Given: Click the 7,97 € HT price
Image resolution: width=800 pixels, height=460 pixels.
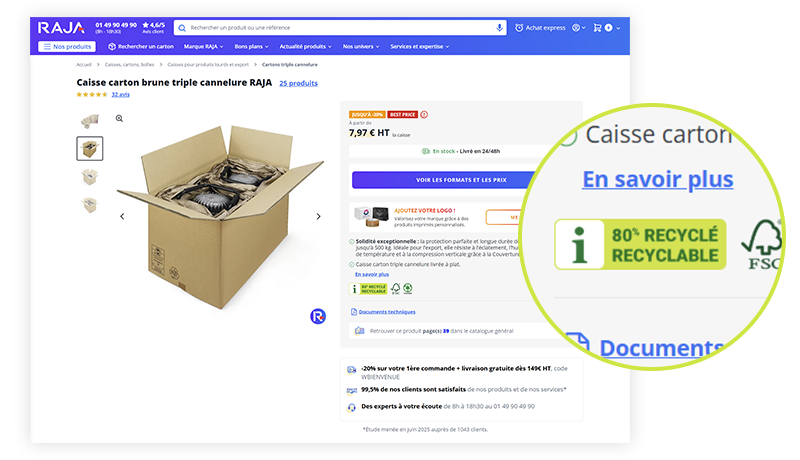Looking at the screenshot, I should [369, 133].
